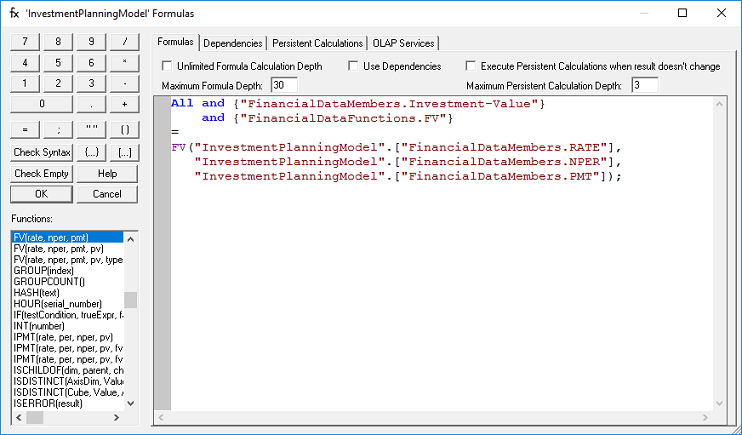Viewport: 742px width, 435px height.
Task: Click the keypad button 7
Action: pos(25,42)
